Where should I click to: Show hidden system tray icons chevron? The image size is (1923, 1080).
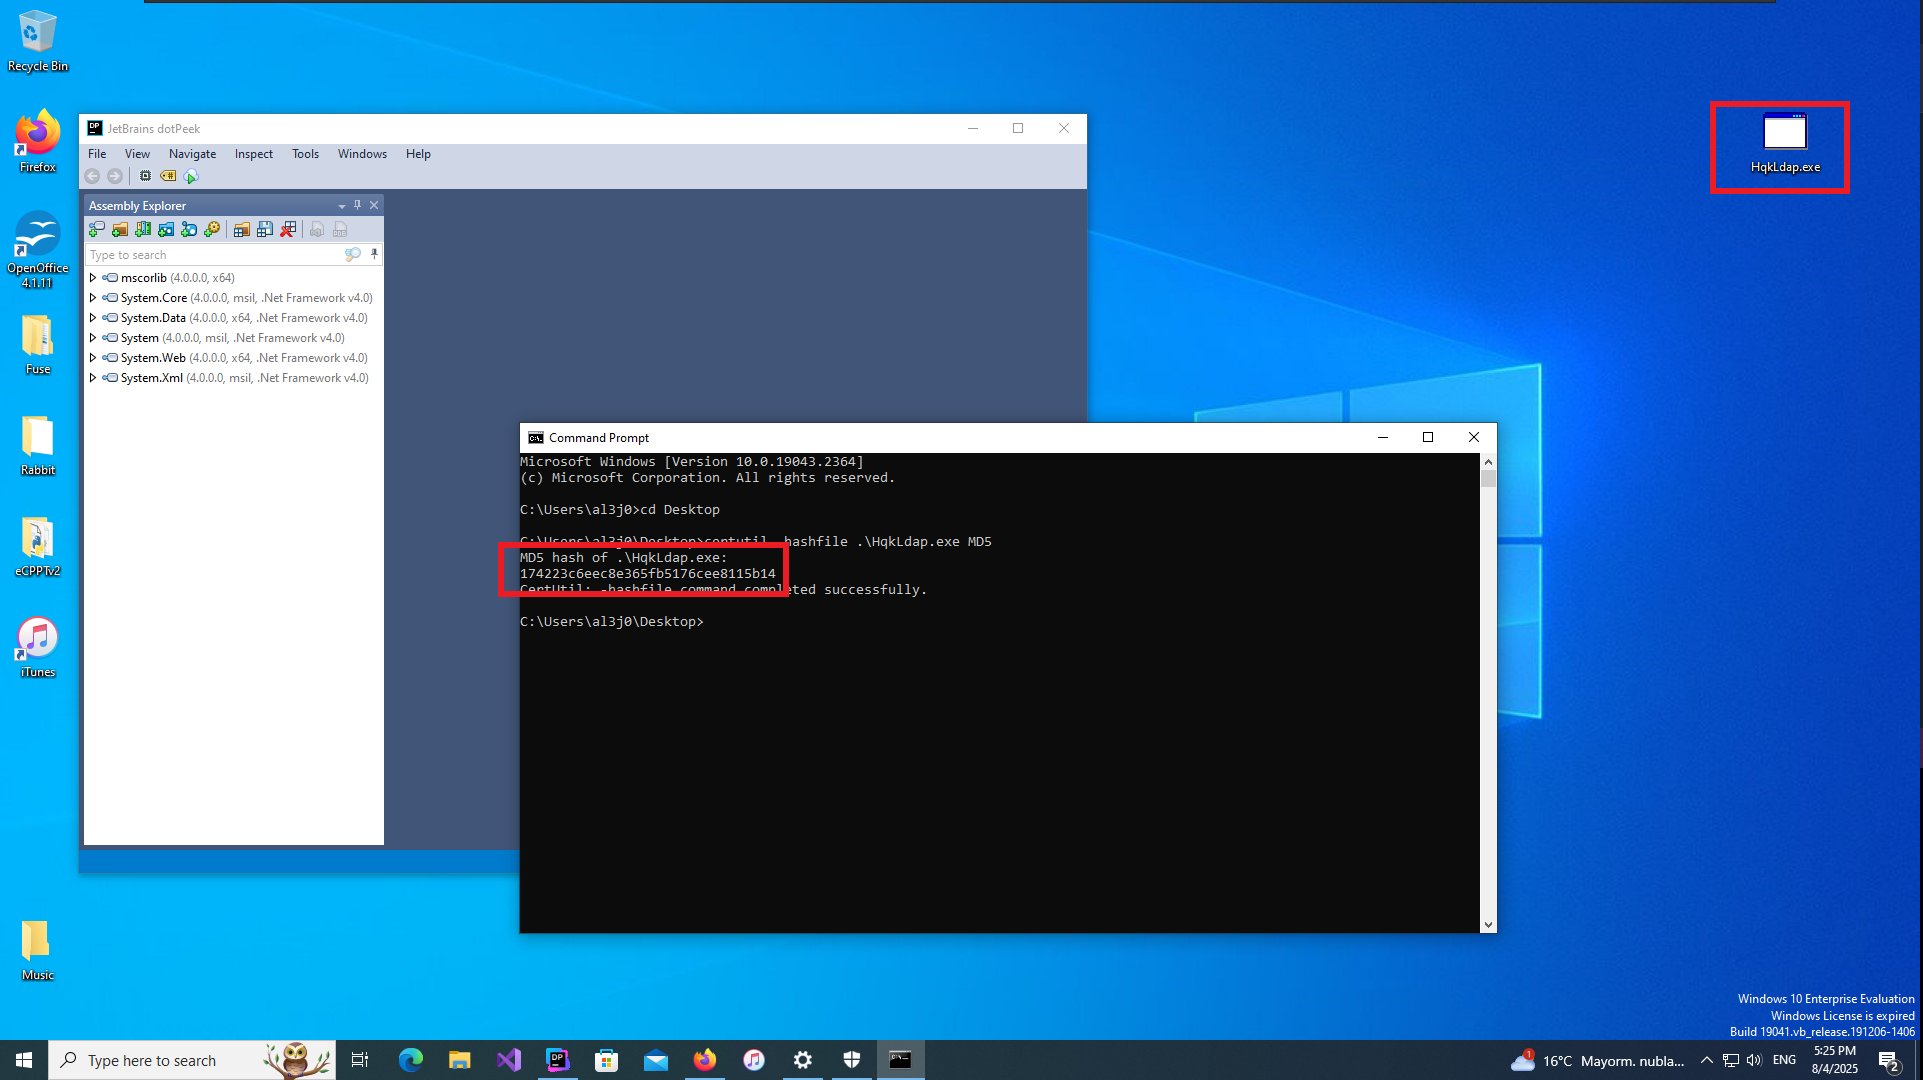point(1706,1060)
